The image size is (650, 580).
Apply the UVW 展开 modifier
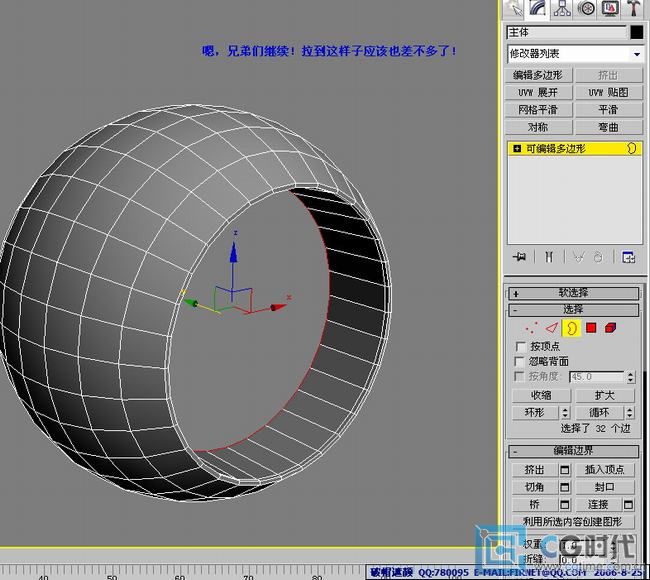[x=538, y=92]
